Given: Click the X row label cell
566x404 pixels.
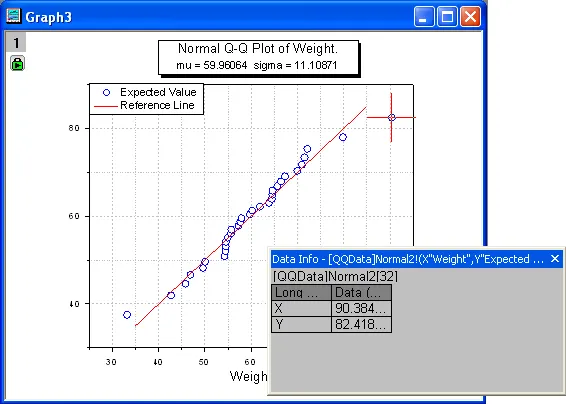Looking at the screenshot, I should click(301, 308).
